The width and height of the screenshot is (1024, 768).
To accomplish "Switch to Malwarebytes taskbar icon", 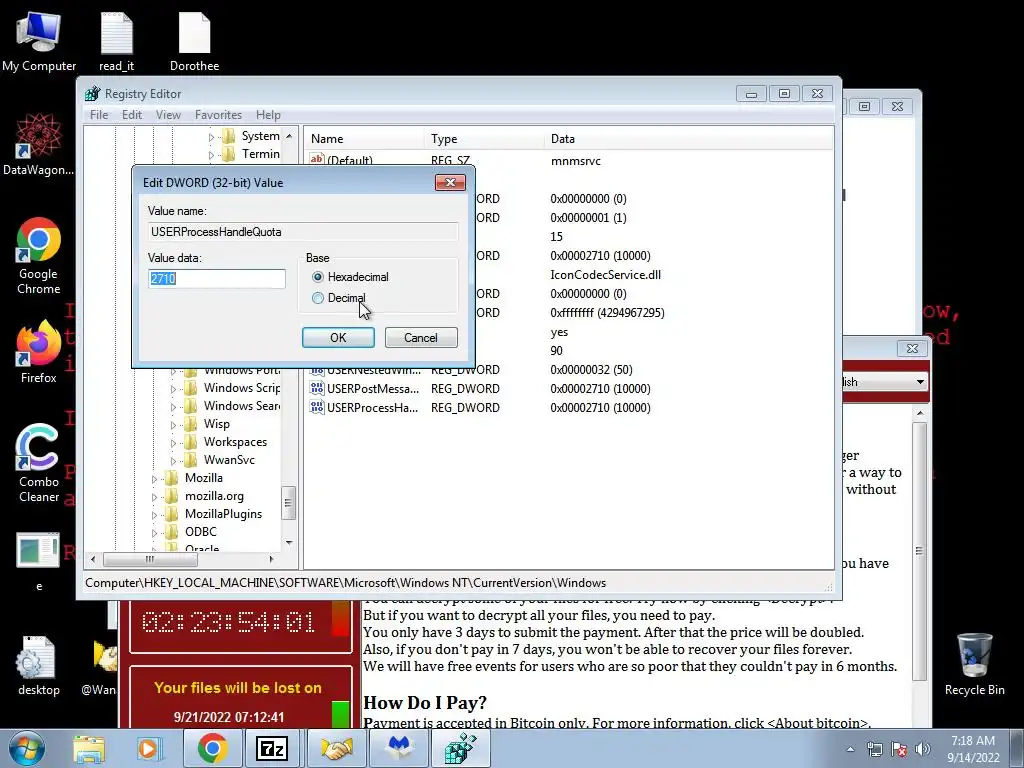I will click(x=398, y=748).
